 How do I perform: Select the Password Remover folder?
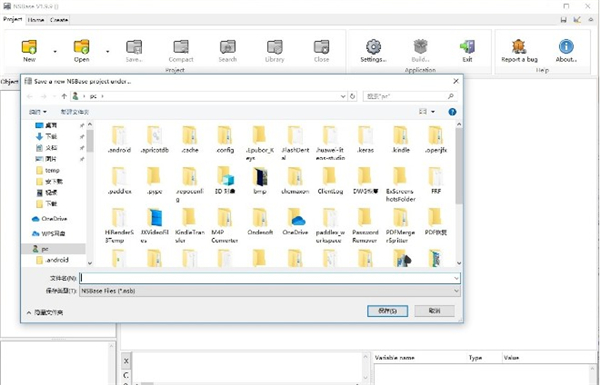[365, 226]
